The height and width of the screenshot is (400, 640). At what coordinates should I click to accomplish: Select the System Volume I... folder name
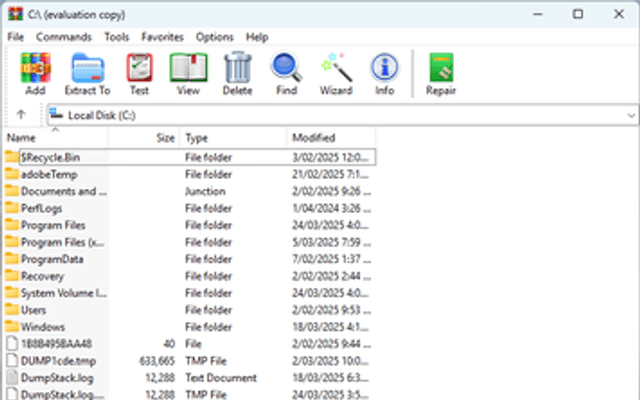(x=64, y=293)
